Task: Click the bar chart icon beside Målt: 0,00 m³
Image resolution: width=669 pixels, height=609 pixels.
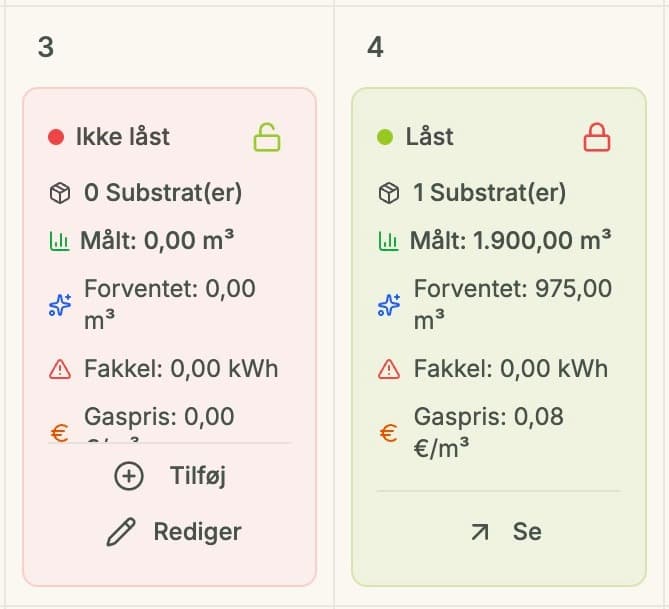Action: coord(59,241)
